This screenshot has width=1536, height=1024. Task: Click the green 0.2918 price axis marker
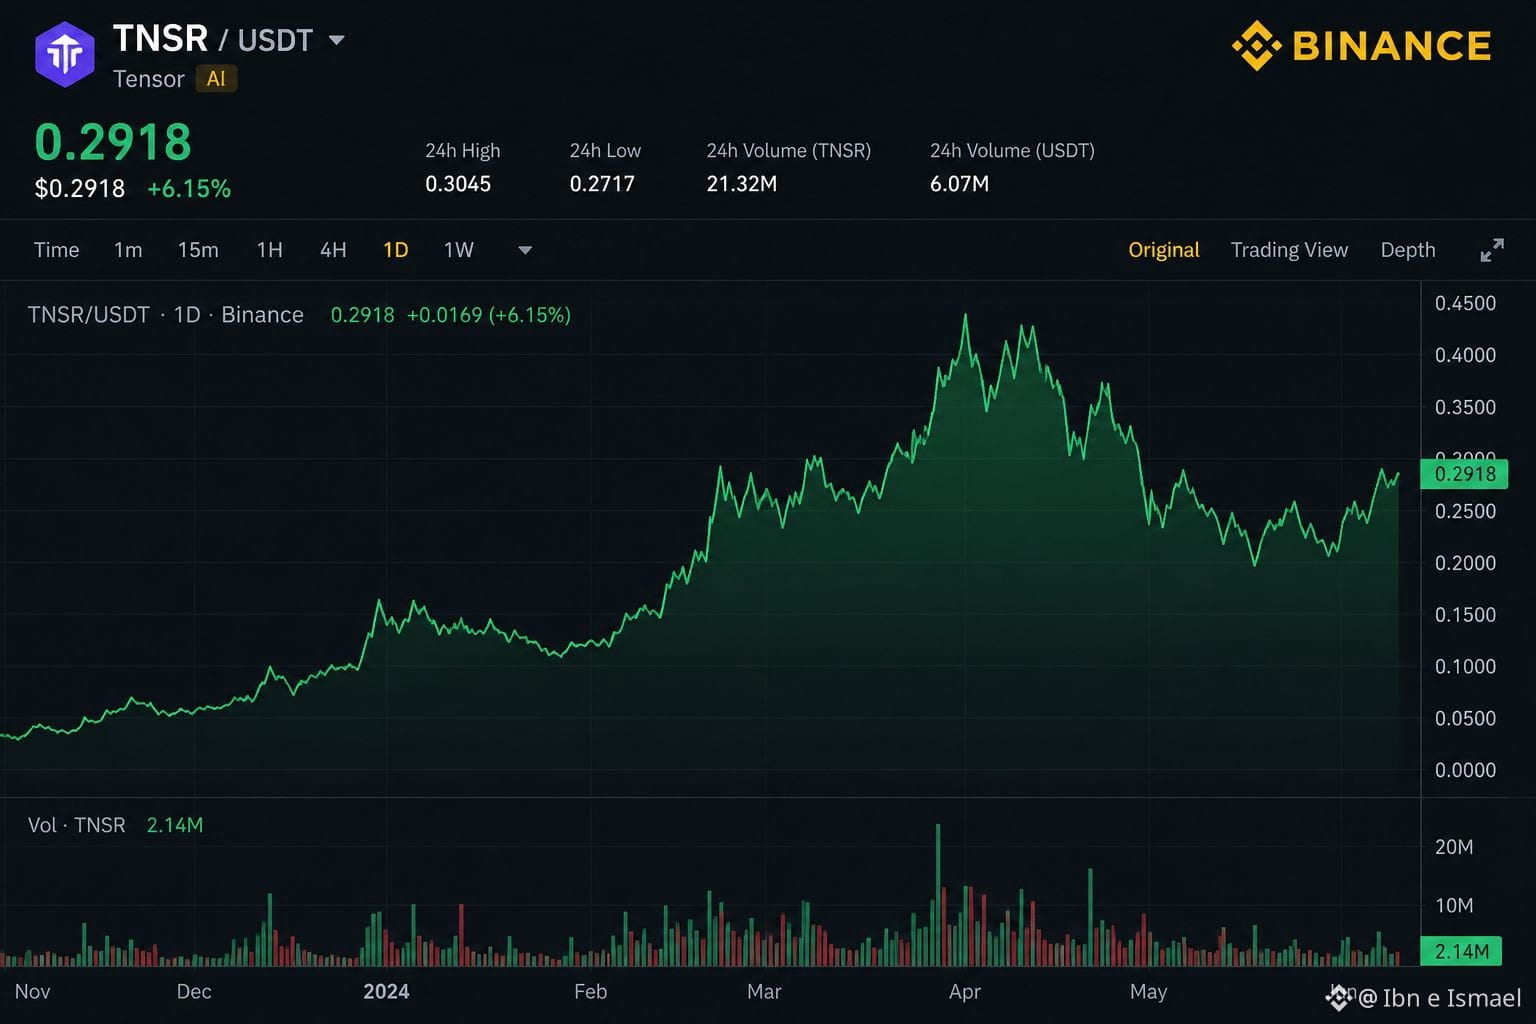1464,474
